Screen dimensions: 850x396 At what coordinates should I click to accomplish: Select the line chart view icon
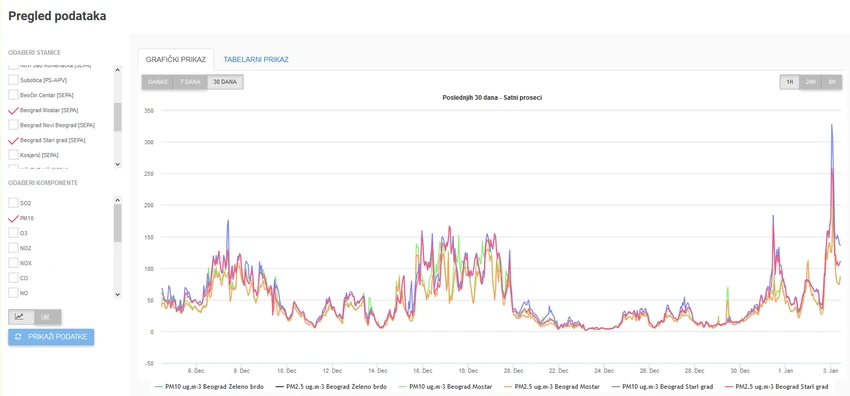tap(21, 317)
